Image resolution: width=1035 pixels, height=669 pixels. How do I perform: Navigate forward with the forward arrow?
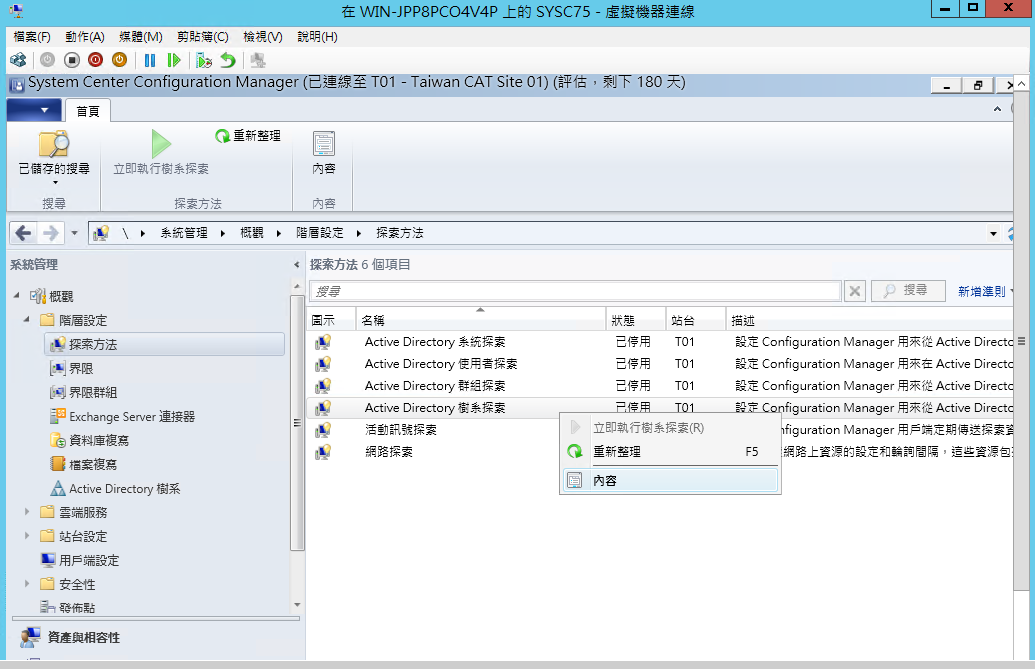[x=50, y=233]
